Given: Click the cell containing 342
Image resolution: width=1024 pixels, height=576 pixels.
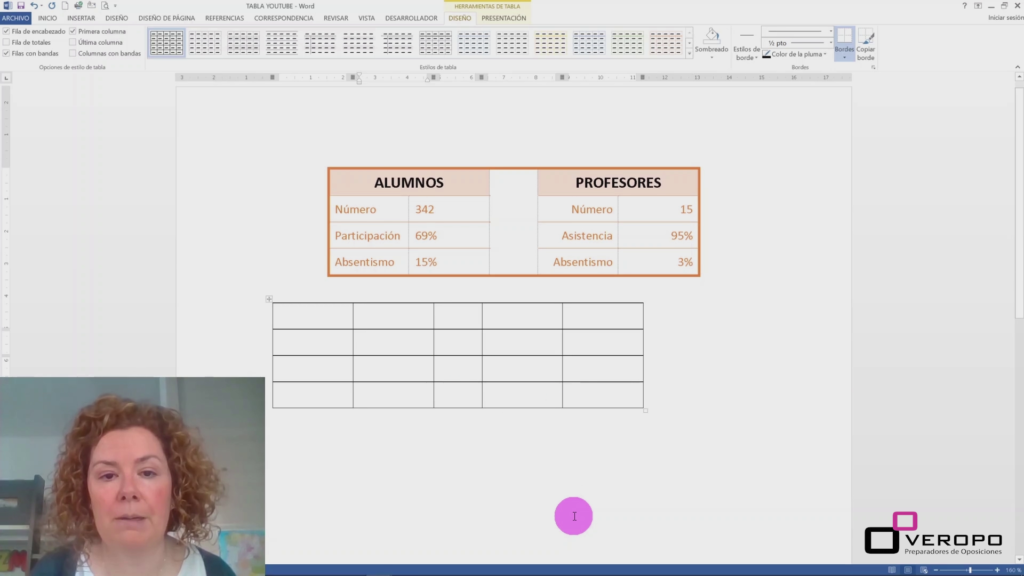Looking at the screenshot, I should 449,209.
